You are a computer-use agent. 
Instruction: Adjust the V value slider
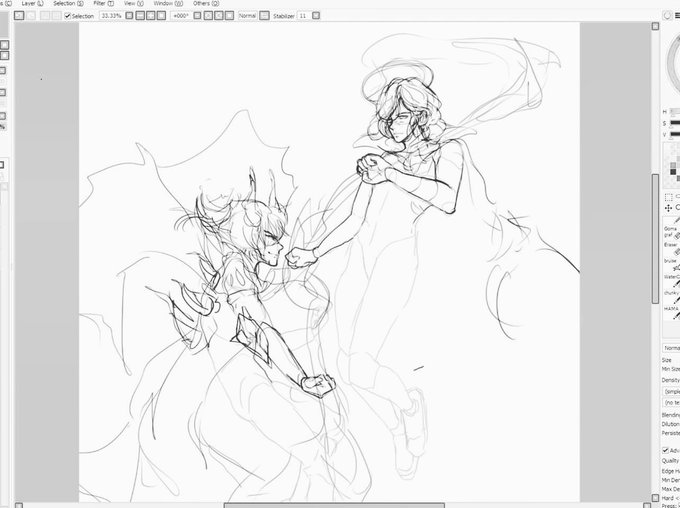675,134
